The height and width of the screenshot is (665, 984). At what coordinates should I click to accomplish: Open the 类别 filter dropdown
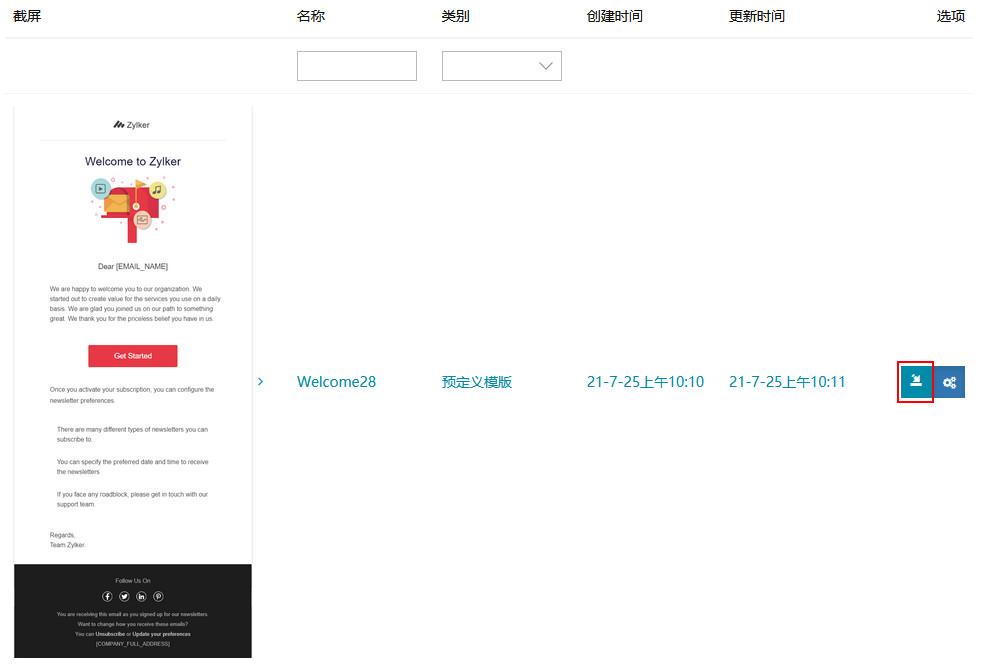tap(501, 66)
